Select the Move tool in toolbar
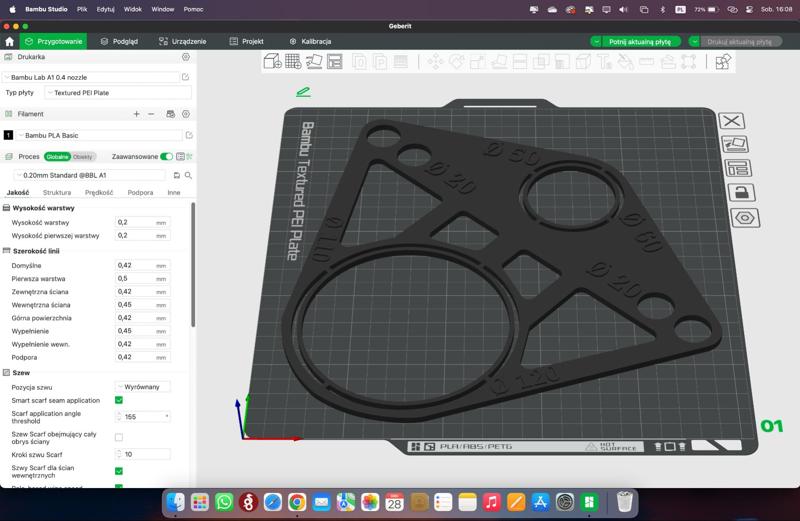 point(435,62)
